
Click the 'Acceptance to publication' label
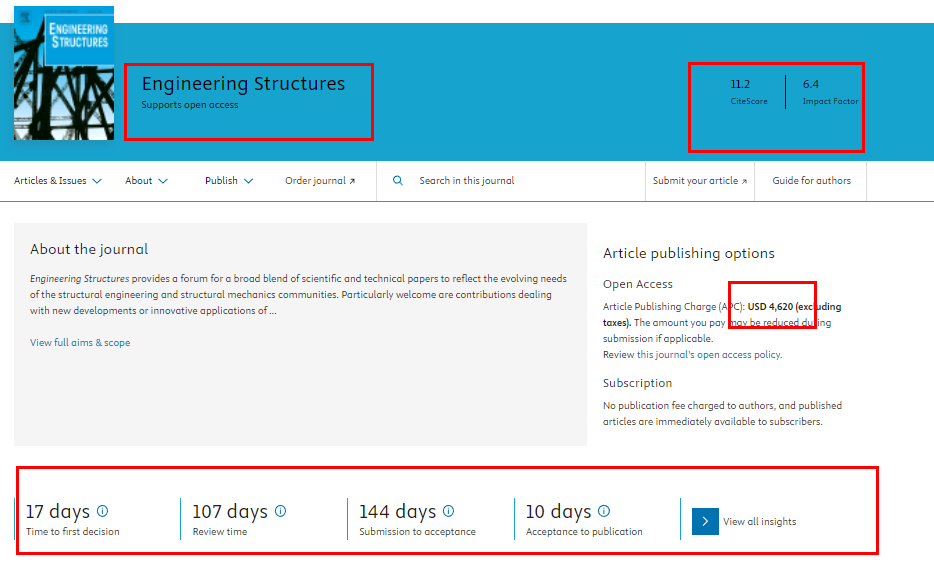[584, 532]
